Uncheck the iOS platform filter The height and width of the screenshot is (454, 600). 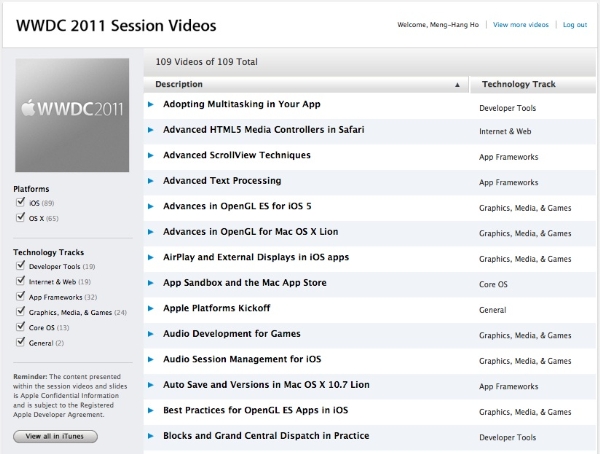20,202
